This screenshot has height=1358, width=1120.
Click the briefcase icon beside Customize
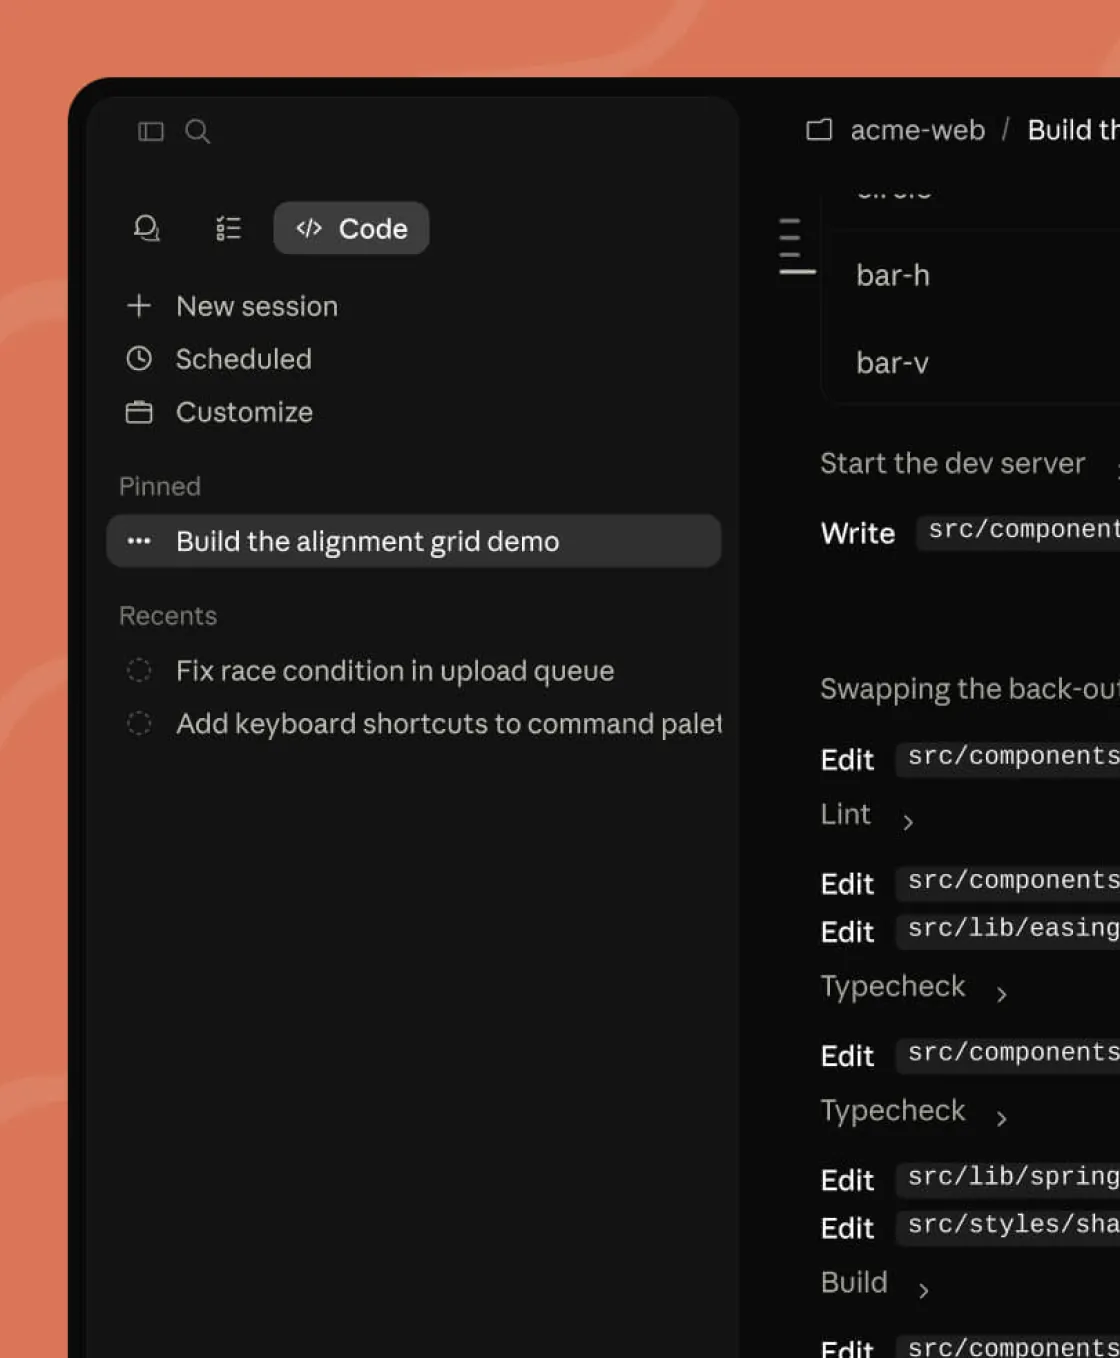point(139,412)
